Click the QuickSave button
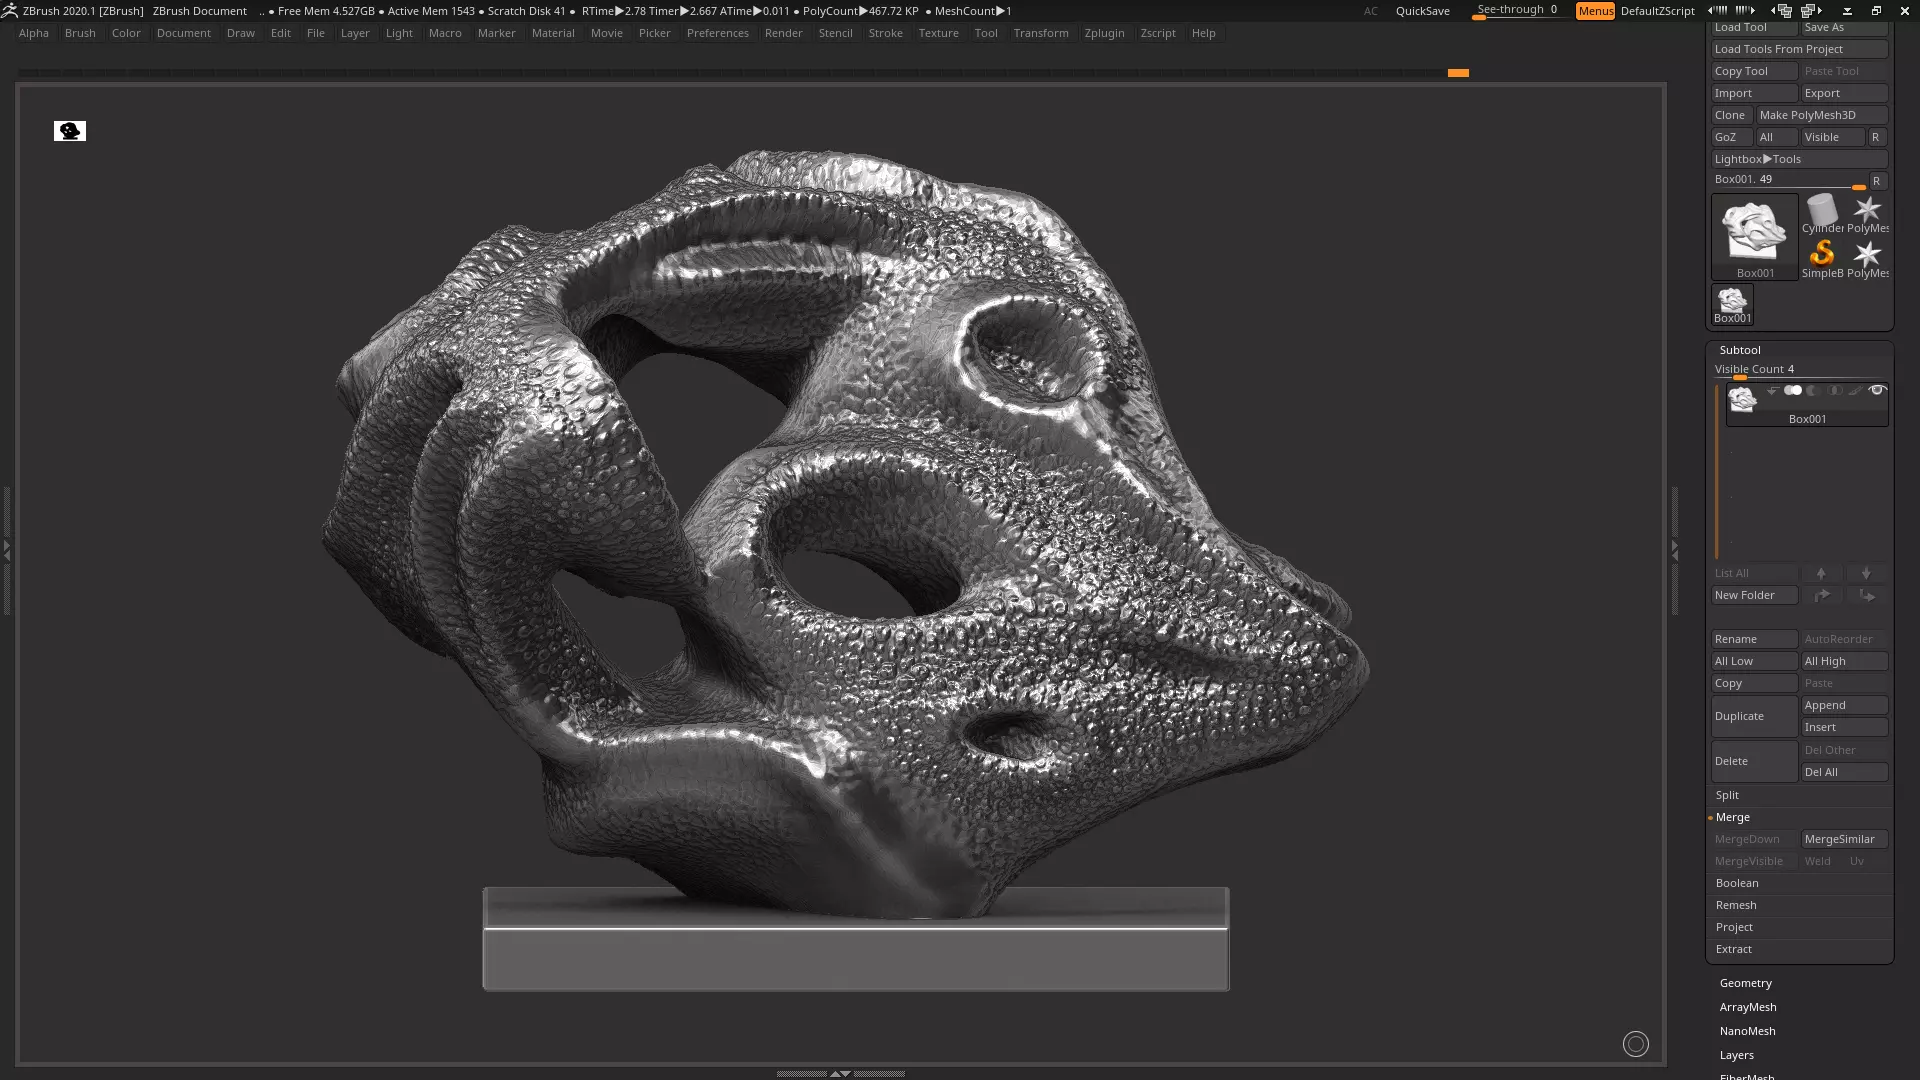Image resolution: width=1920 pixels, height=1080 pixels. [x=1422, y=11]
